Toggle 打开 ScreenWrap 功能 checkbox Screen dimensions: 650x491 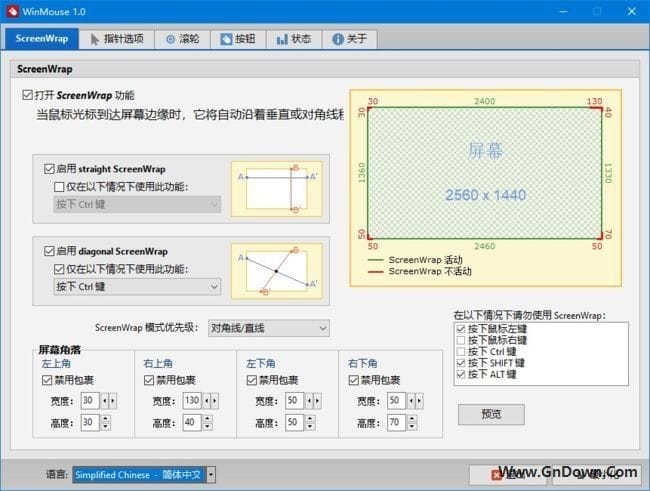click(27, 95)
